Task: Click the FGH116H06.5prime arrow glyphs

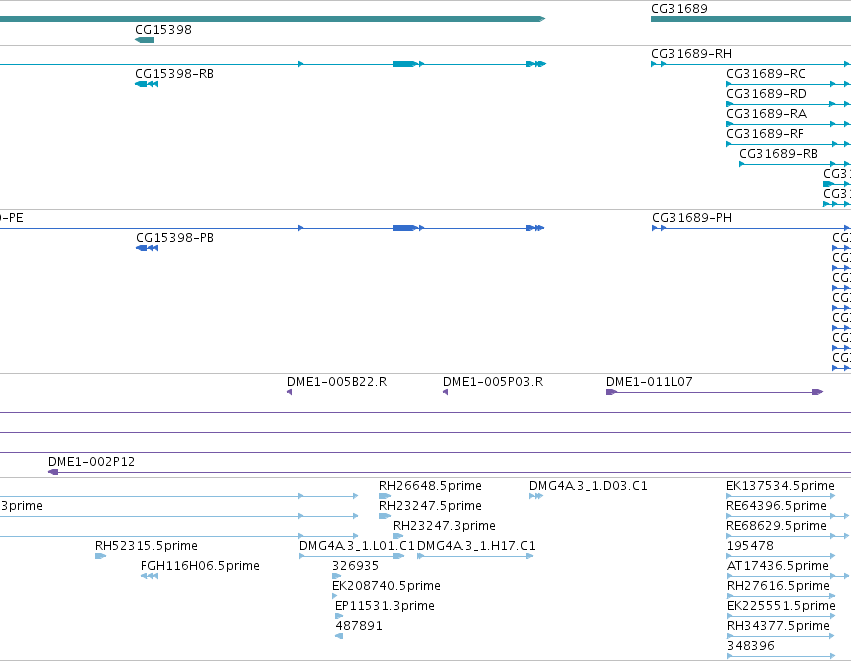Action: [149, 576]
